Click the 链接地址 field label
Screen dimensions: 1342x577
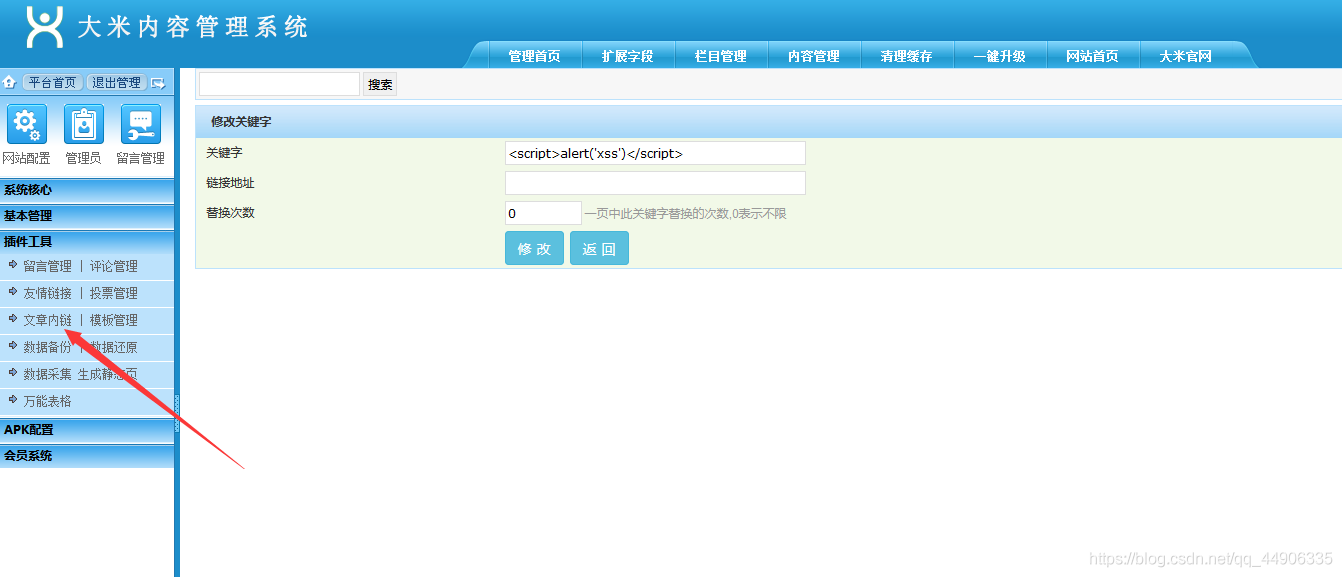[230, 183]
